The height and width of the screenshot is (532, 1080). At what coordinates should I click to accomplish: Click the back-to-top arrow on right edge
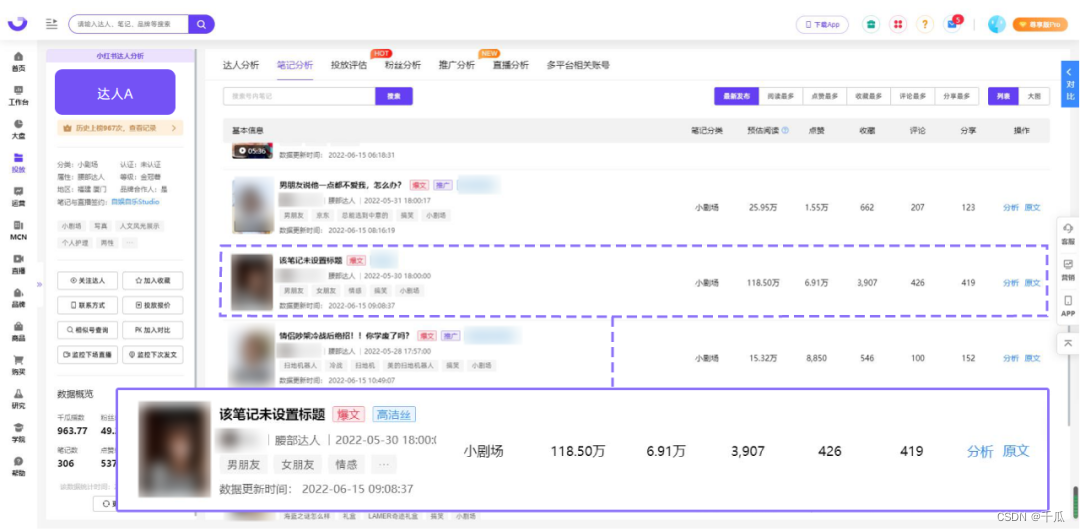[1068, 343]
